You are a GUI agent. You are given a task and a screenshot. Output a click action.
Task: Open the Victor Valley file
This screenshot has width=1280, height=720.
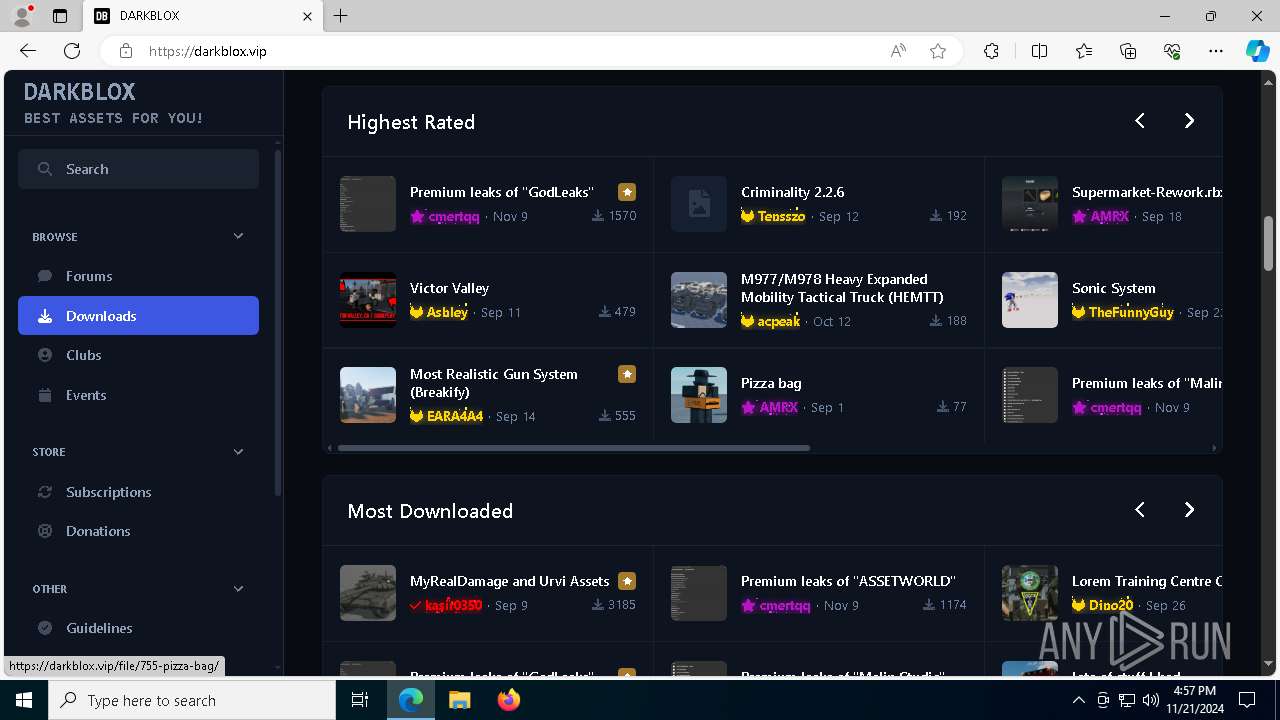pos(449,288)
